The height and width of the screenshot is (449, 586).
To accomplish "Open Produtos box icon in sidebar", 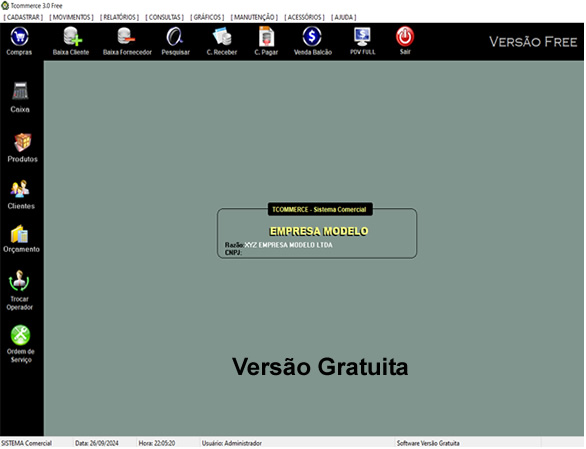I will [22, 142].
